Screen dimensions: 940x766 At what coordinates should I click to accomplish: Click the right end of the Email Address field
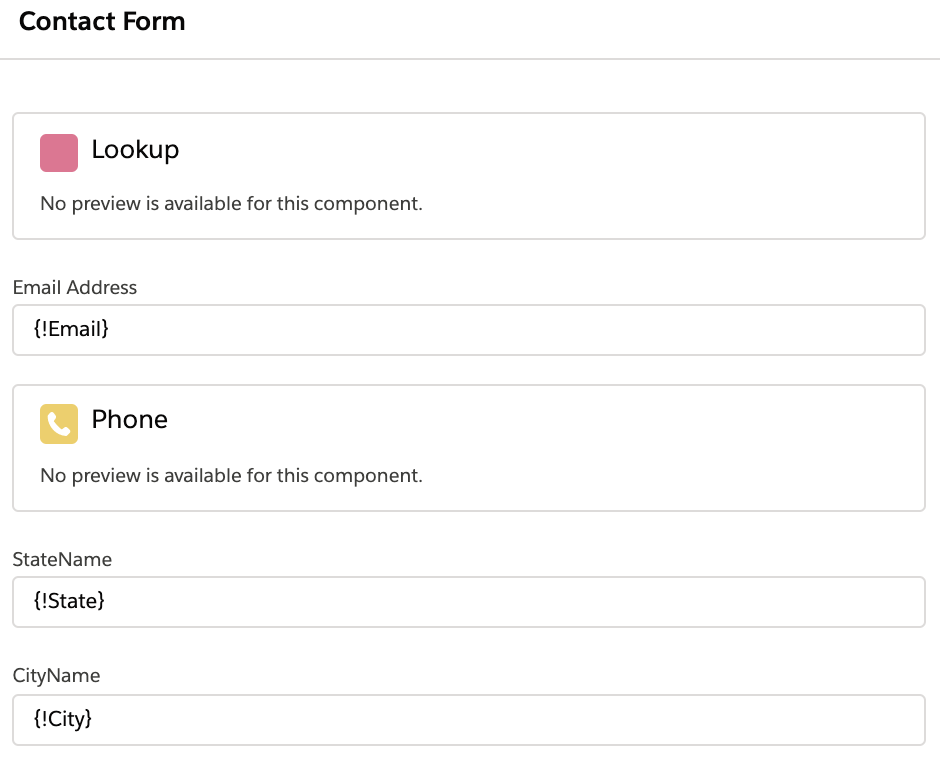[900, 330]
